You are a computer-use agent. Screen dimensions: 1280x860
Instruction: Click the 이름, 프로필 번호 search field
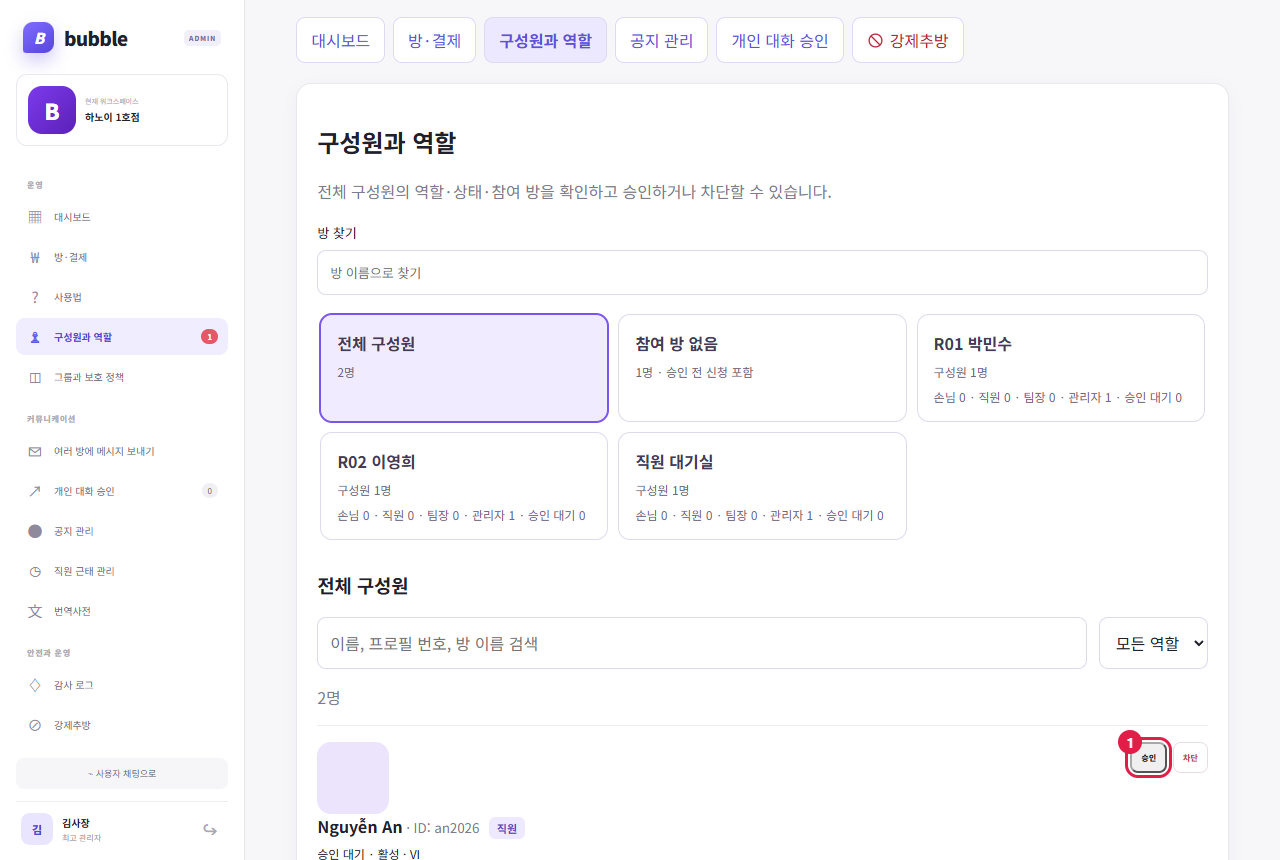click(702, 643)
